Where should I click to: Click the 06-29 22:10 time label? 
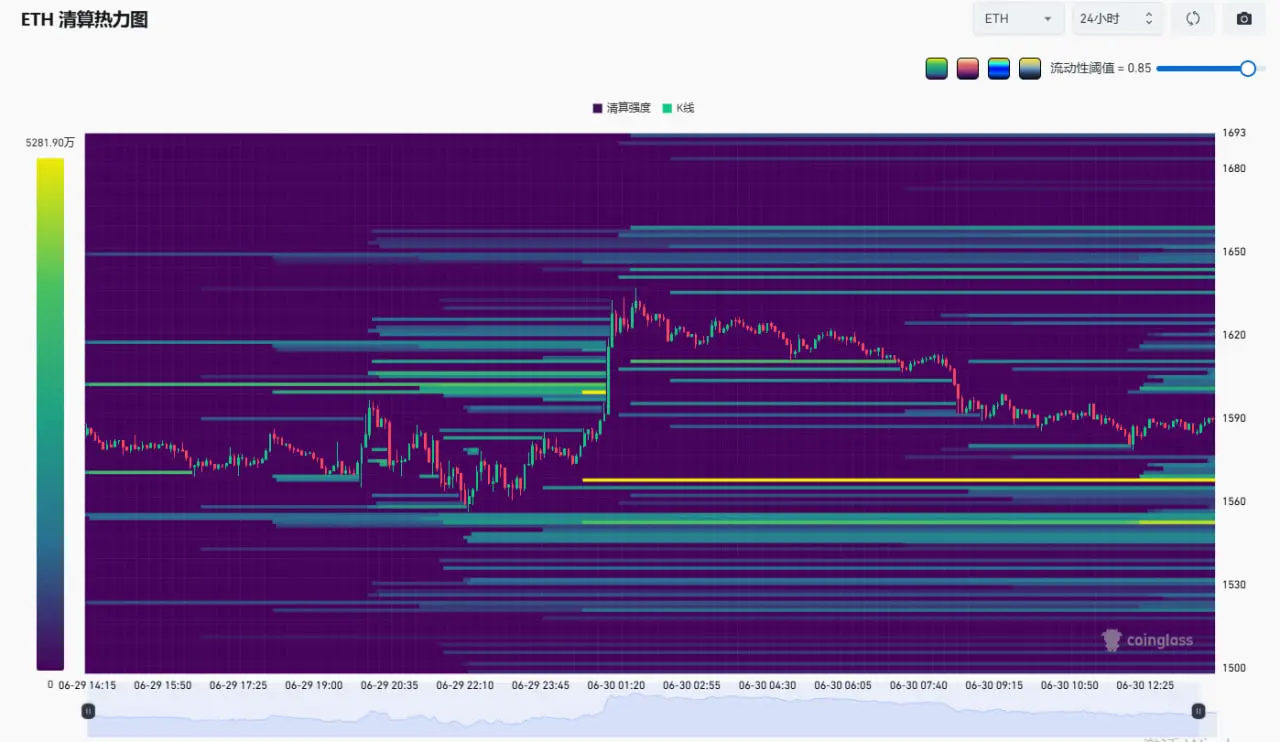(464, 685)
